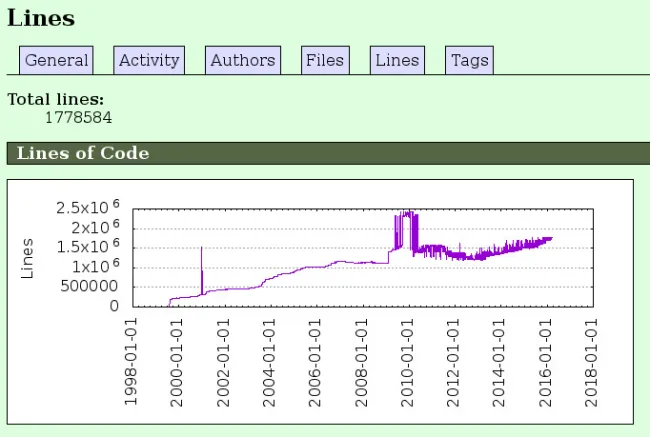The width and height of the screenshot is (650, 437).
Task: Click the 2012-01-01 axis label
Action: (453, 363)
